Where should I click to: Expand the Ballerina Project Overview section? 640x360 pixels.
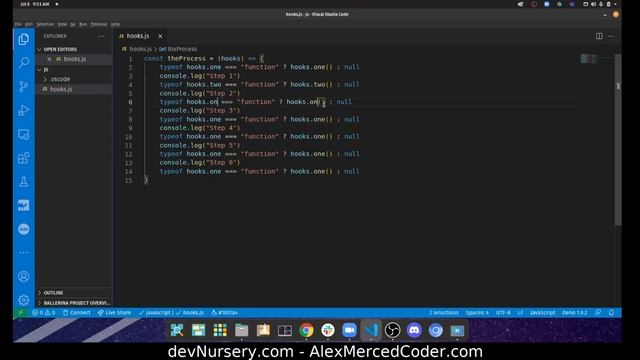(x=73, y=303)
